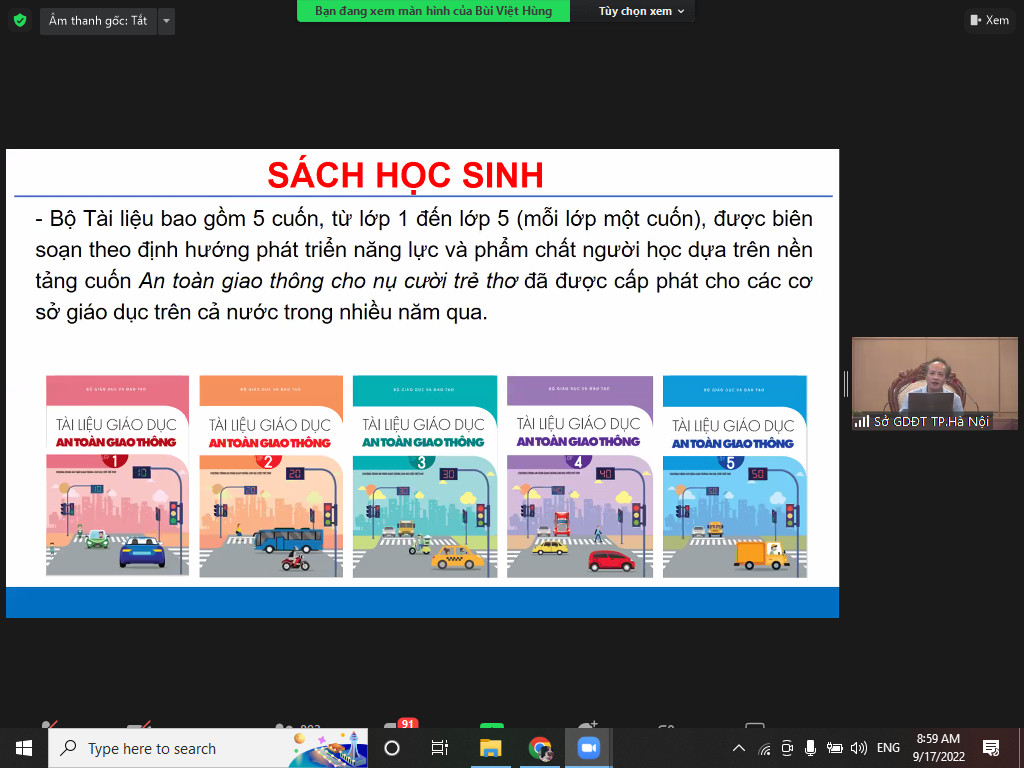Open the Windows notification center icon

(x=991, y=748)
